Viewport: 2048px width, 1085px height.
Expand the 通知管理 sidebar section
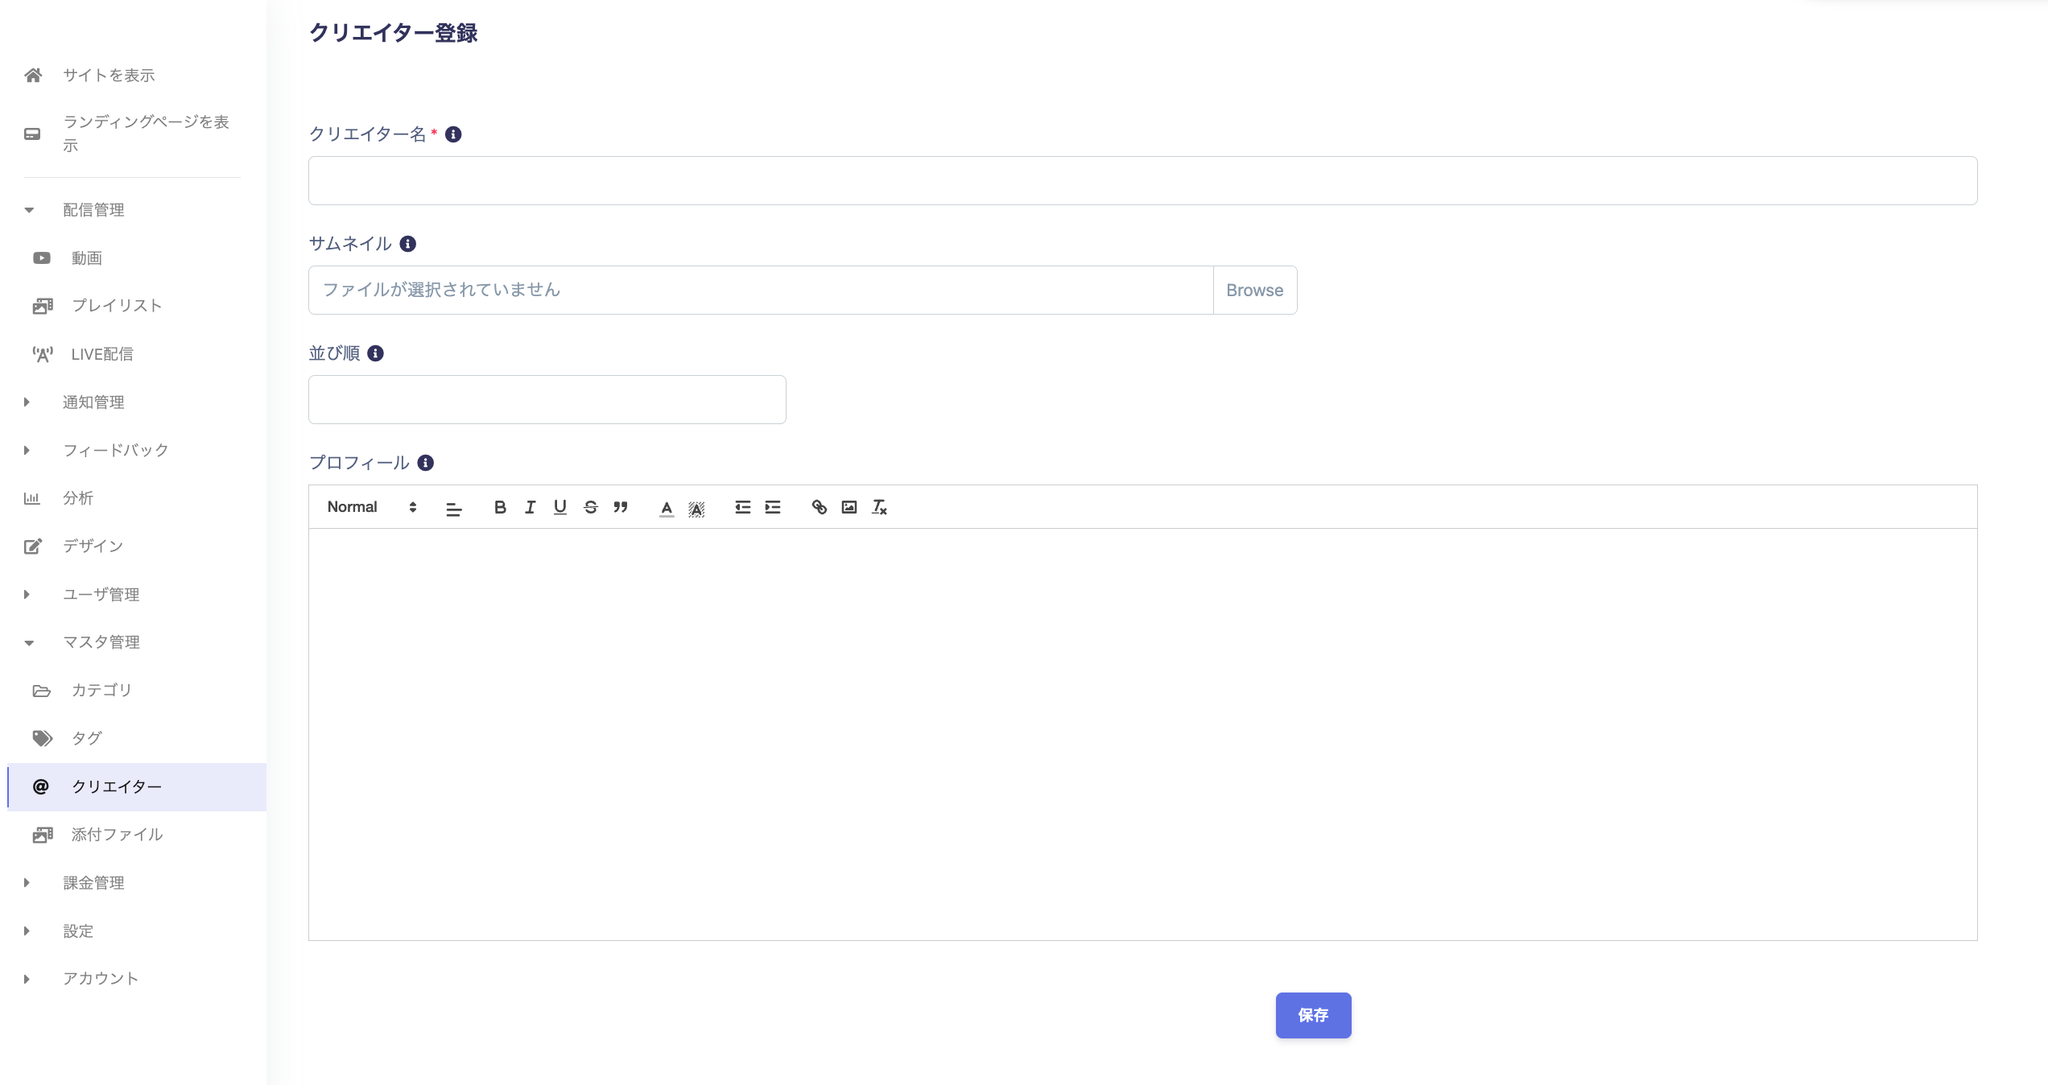[x=93, y=402]
